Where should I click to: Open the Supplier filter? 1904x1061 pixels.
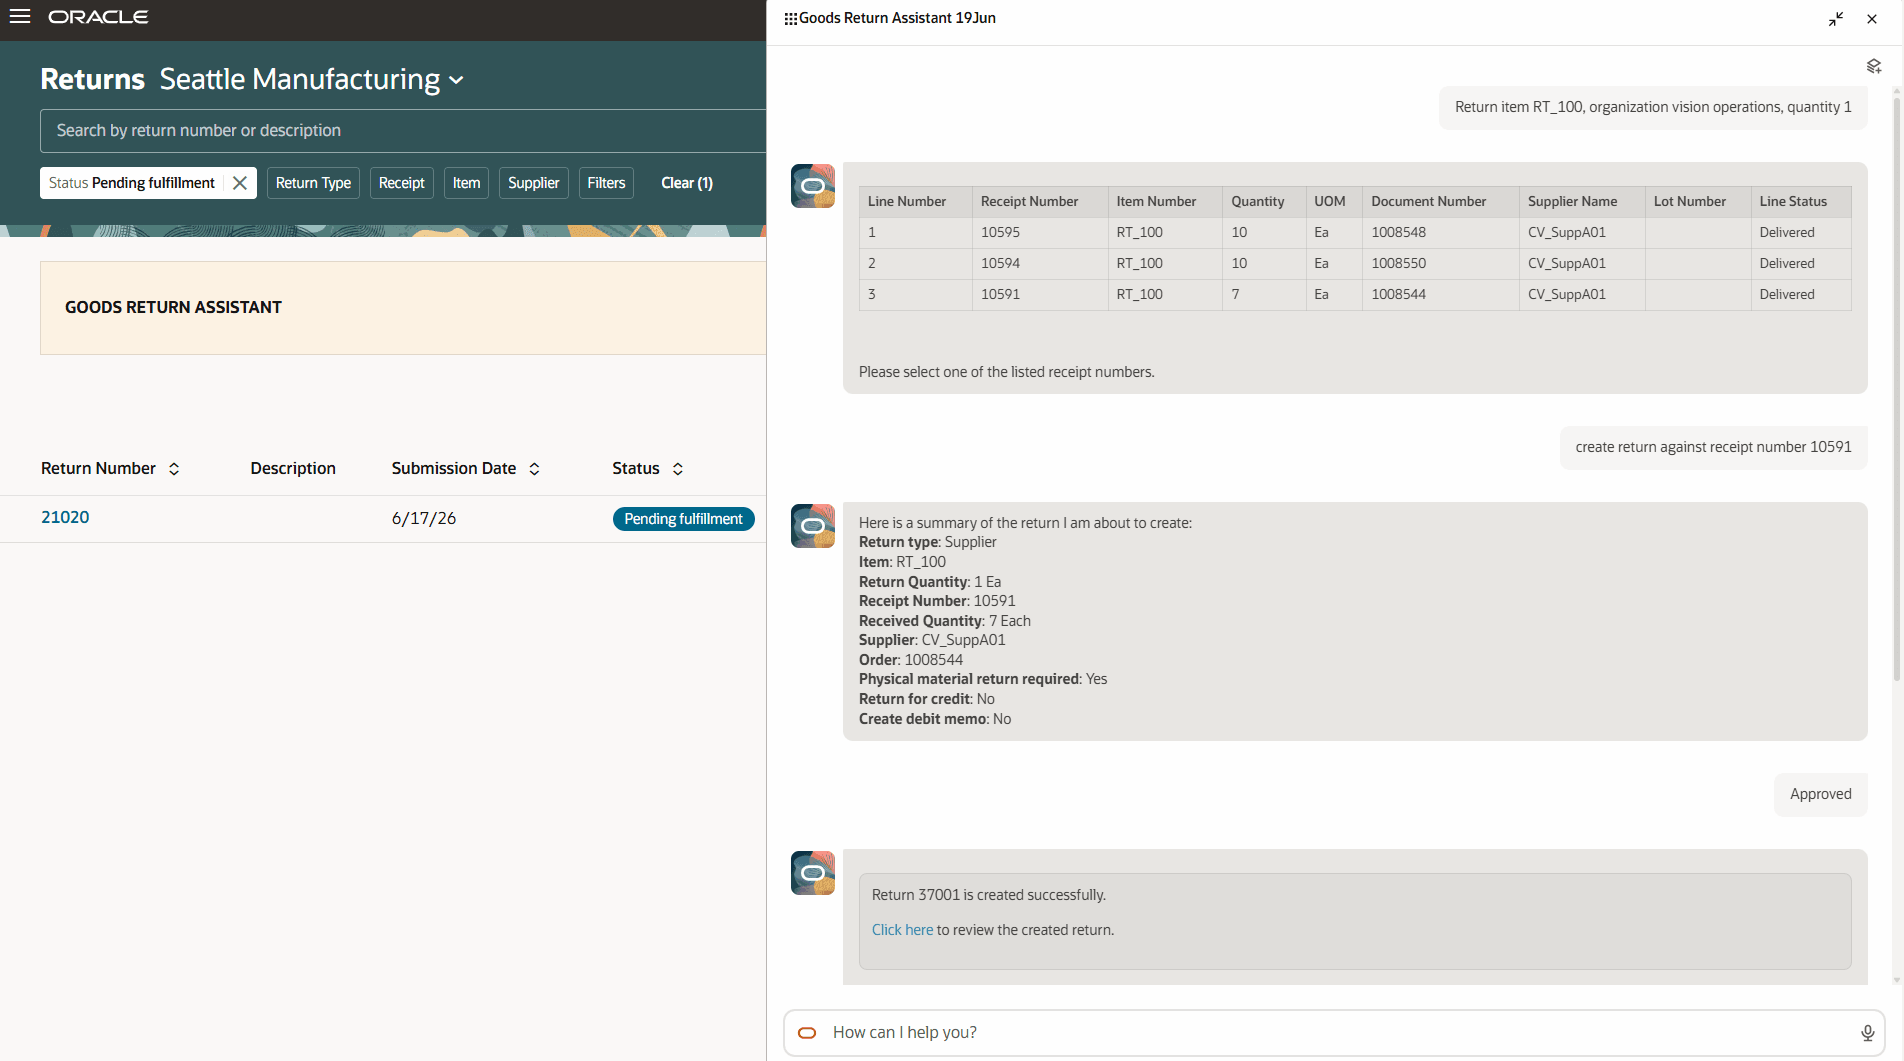point(533,183)
